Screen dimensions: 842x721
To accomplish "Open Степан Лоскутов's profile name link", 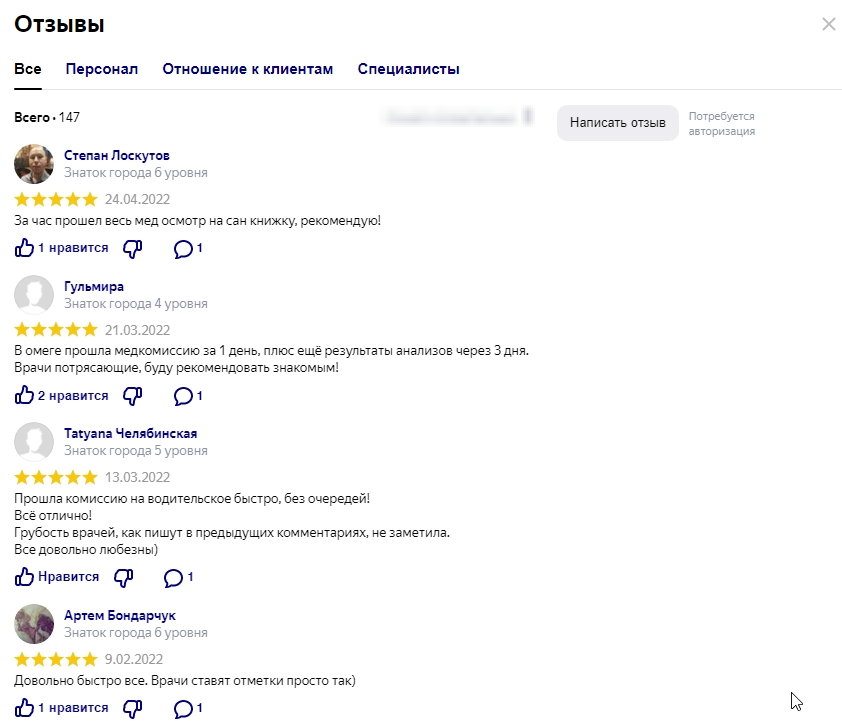I will (x=117, y=156).
